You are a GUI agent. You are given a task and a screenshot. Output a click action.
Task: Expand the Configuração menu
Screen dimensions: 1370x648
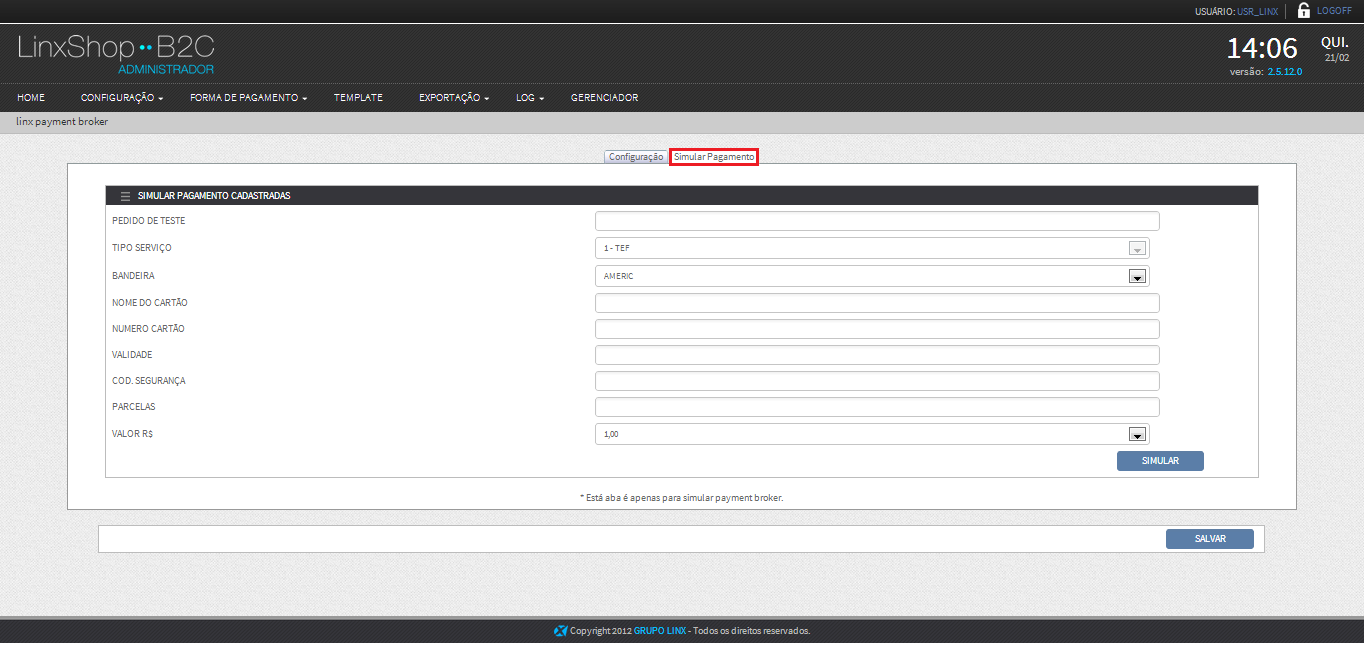(121, 98)
